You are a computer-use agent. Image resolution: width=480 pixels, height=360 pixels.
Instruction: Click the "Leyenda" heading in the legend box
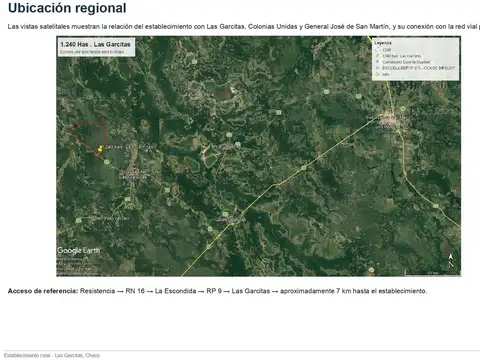383,43
